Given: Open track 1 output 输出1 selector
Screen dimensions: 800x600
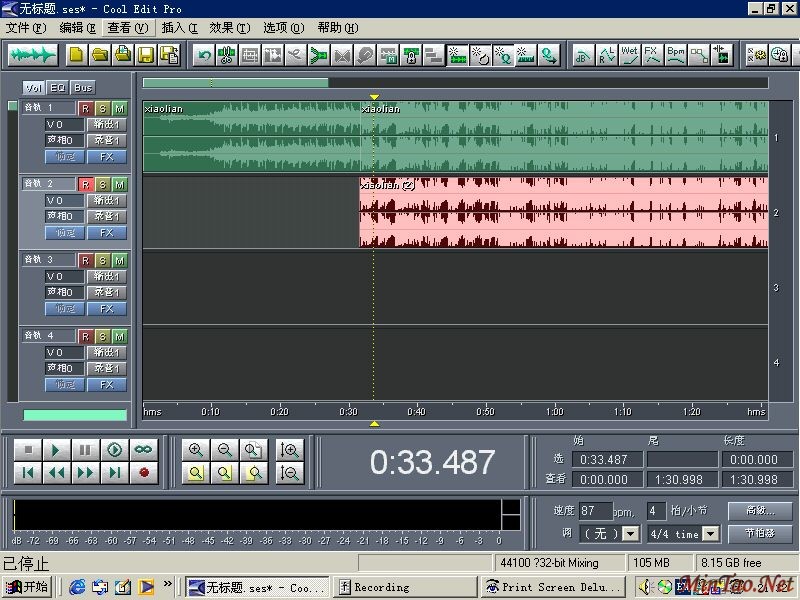Looking at the screenshot, I should pos(105,125).
